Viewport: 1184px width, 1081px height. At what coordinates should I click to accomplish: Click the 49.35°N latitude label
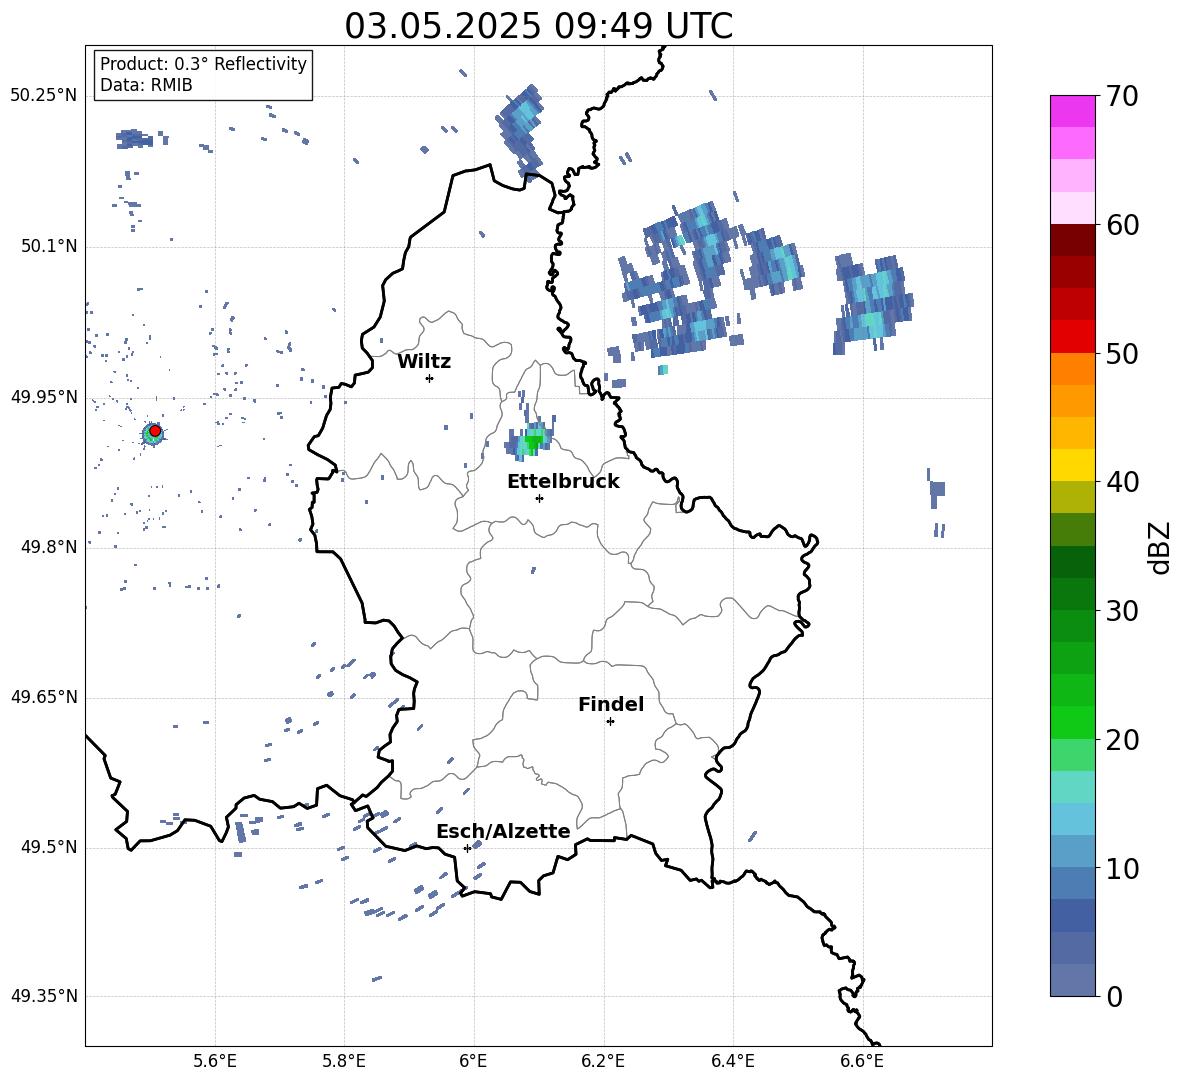44,996
